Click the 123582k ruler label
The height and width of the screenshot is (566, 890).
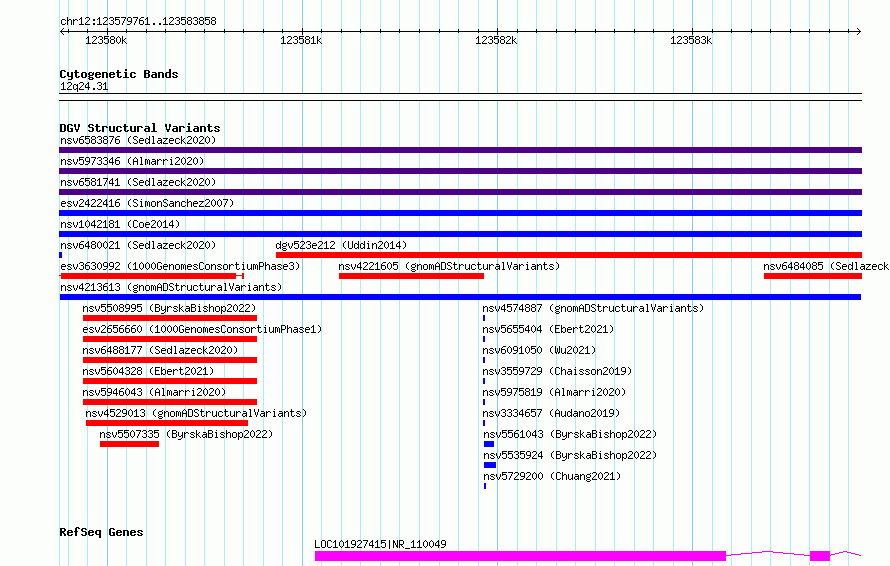[496, 40]
